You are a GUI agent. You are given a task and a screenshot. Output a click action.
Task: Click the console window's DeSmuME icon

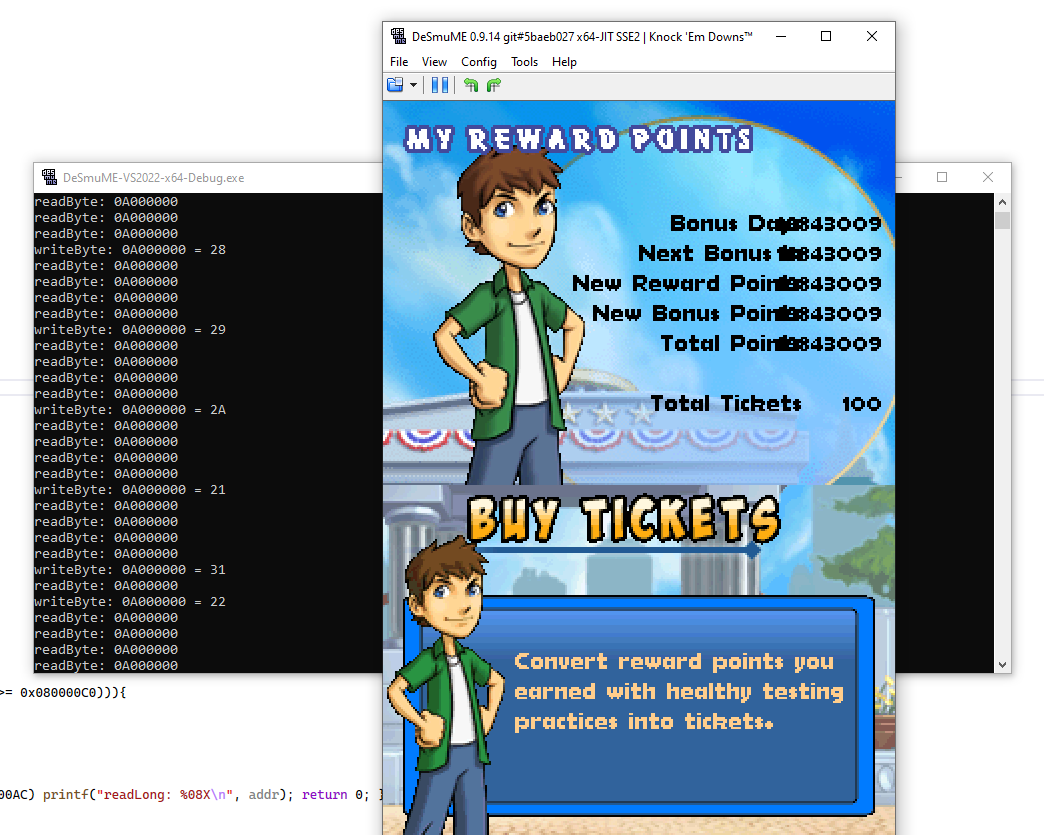click(49, 177)
